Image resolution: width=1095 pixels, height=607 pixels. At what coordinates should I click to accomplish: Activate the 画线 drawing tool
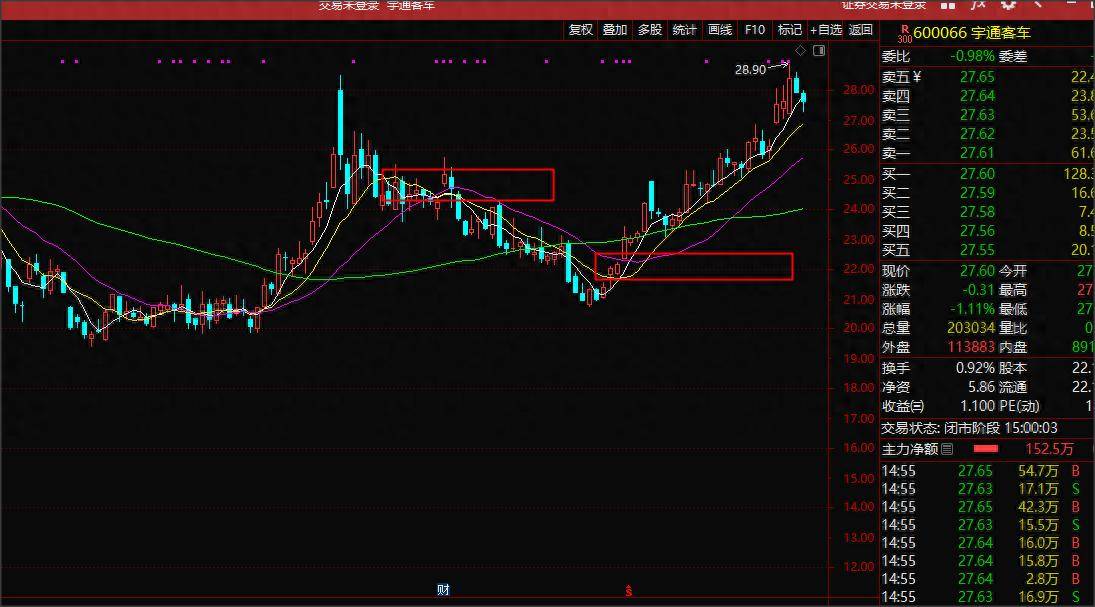coord(720,30)
